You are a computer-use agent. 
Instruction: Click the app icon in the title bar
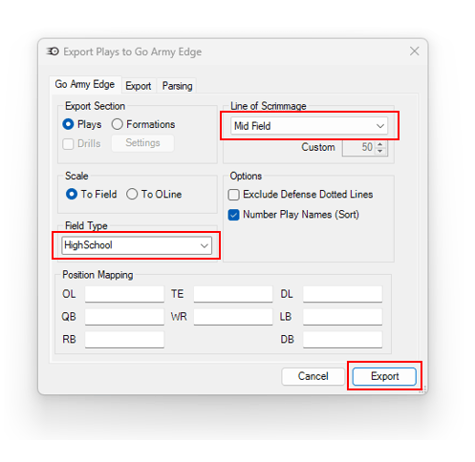(53, 51)
